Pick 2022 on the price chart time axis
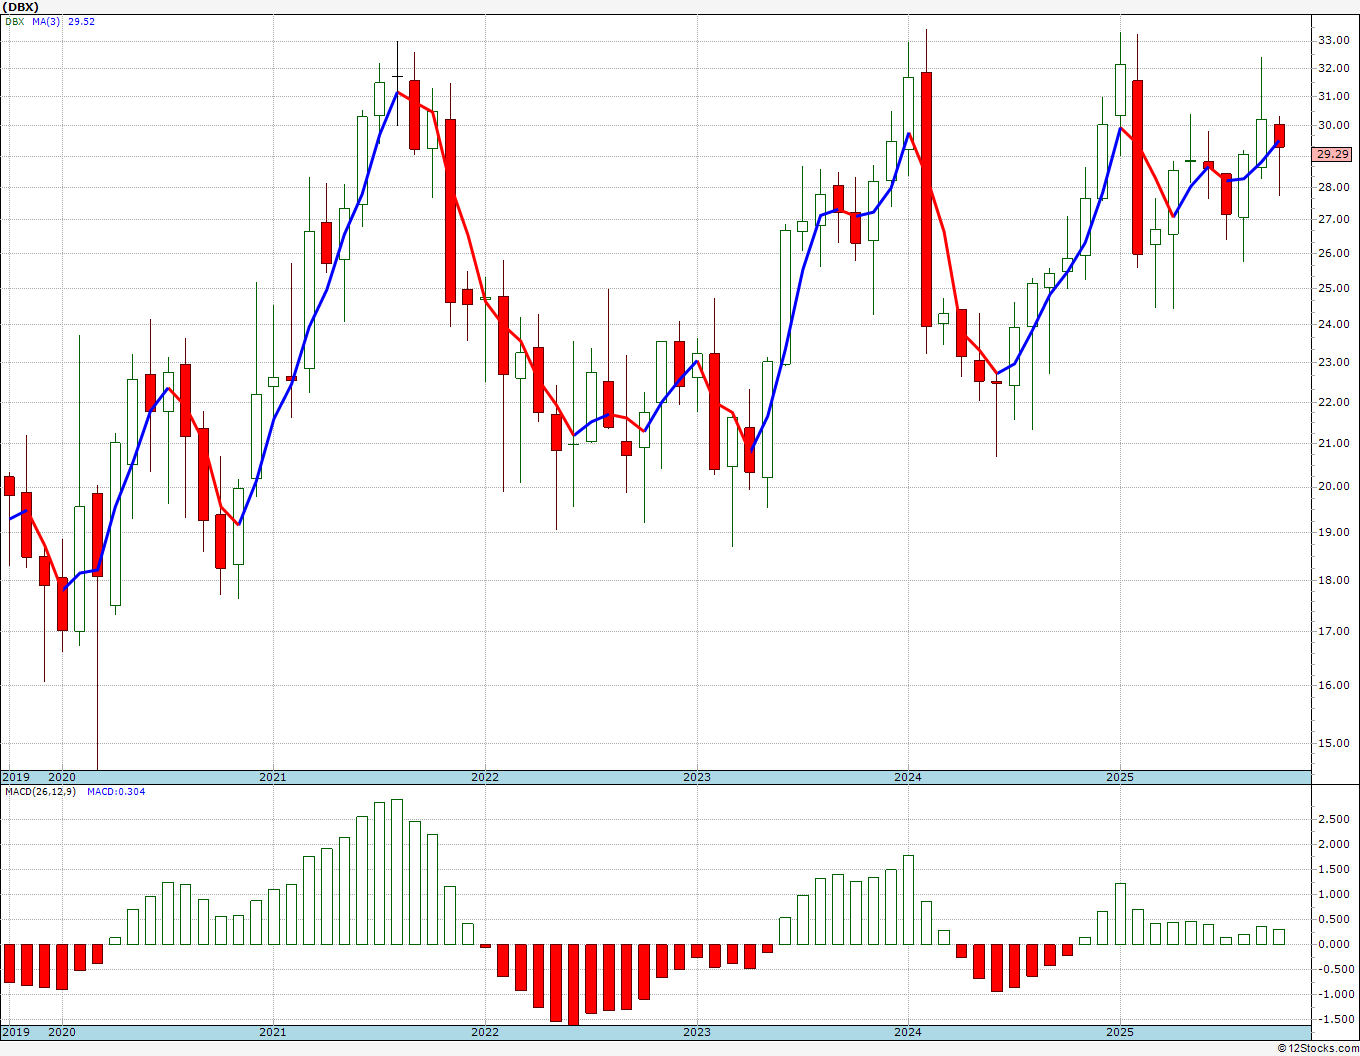Screen dimensions: 1360x1056 tap(485, 777)
